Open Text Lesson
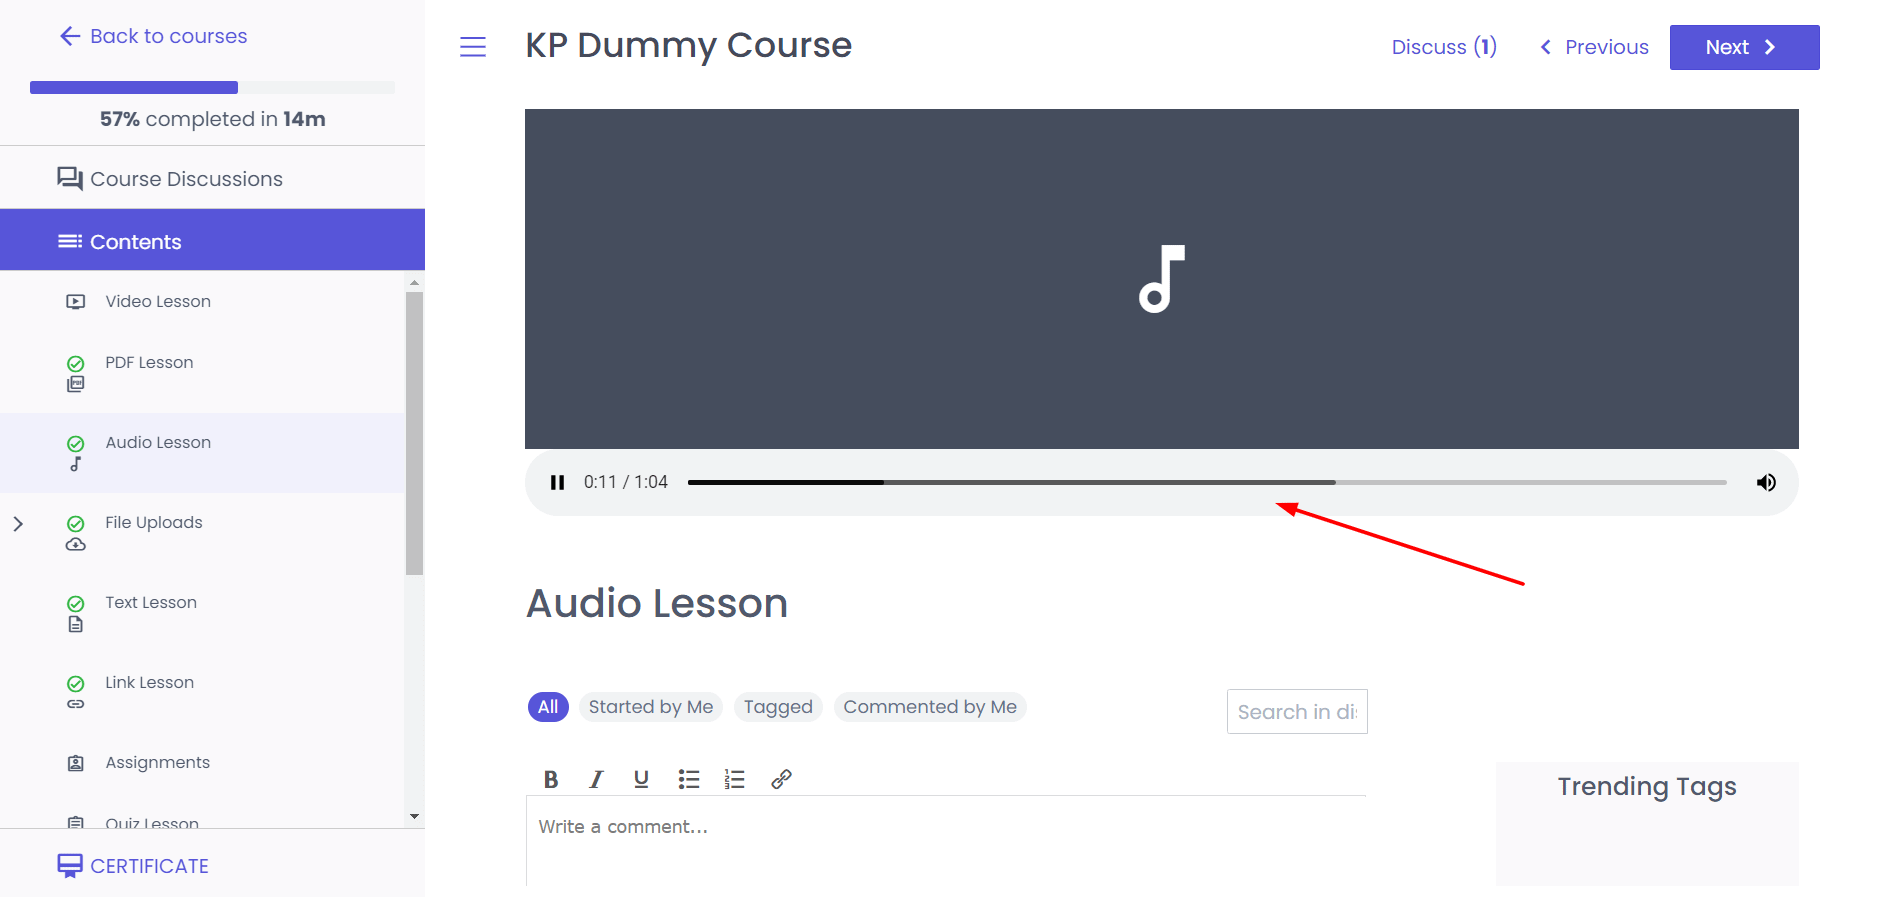Viewport: 1893px width, 897px height. (x=151, y=602)
